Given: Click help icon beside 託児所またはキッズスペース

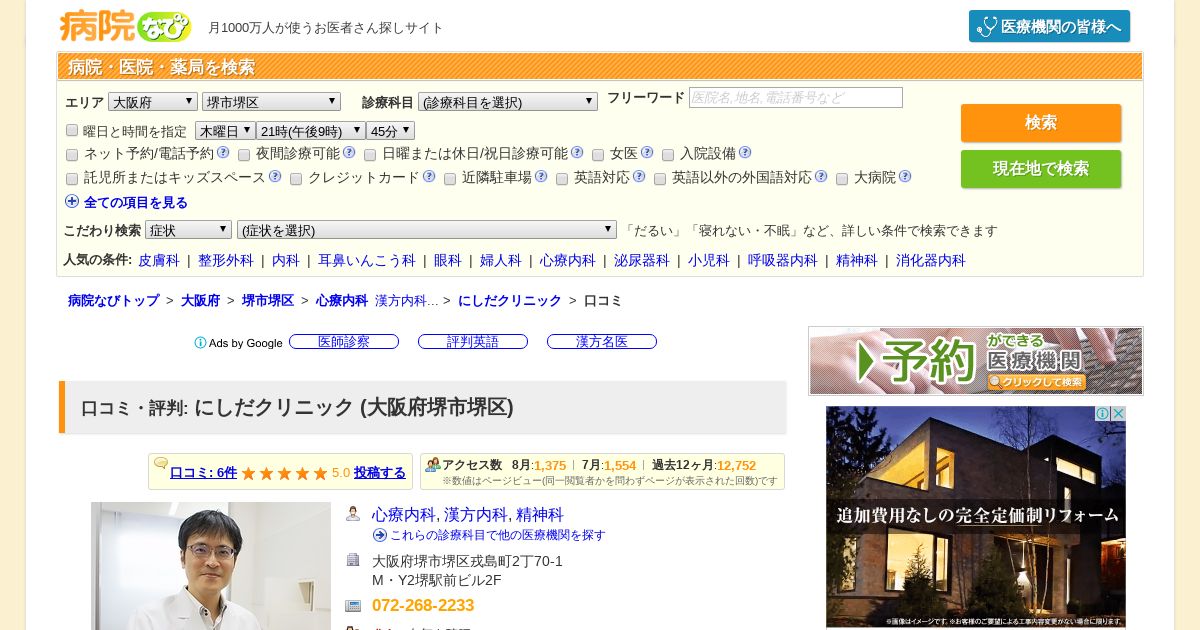Looking at the screenshot, I should (x=275, y=176).
